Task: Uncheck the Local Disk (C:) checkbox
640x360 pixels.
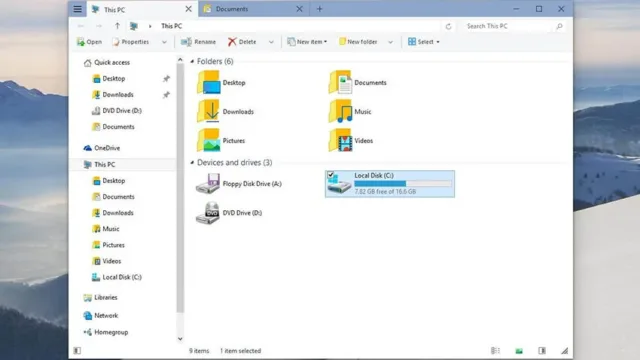Action: point(331,175)
